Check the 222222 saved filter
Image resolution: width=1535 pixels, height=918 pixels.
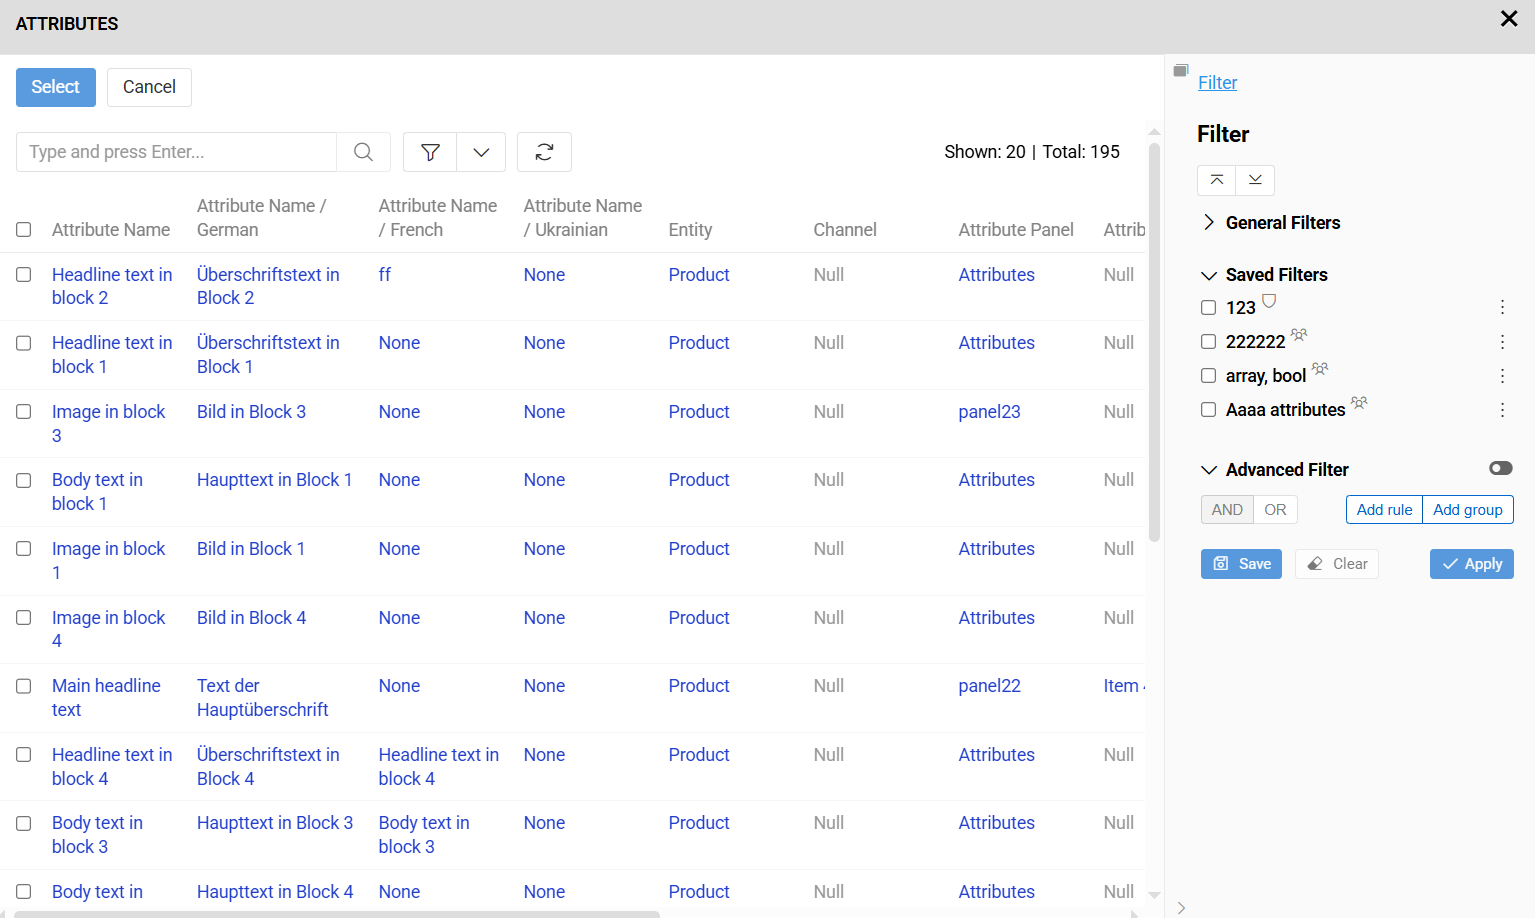point(1208,342)
